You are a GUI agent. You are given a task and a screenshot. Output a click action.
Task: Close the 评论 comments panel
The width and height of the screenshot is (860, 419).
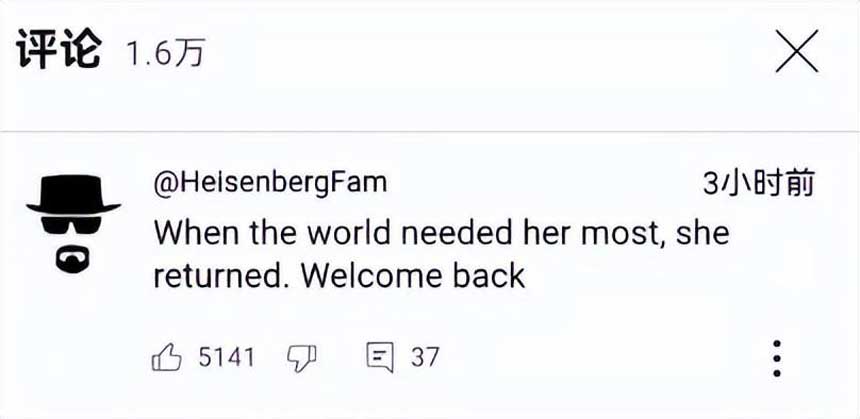click(x=797, y=51)
